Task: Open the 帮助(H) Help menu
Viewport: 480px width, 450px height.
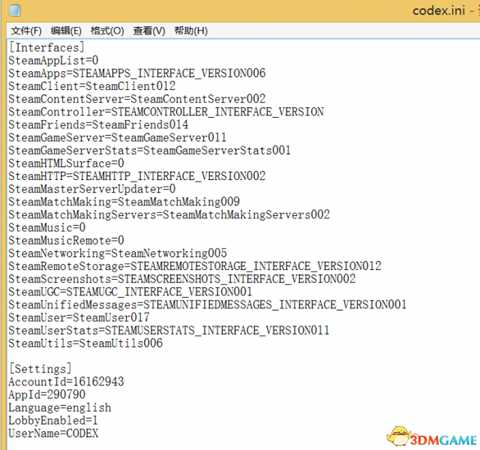Action: [x=191, y=31]
